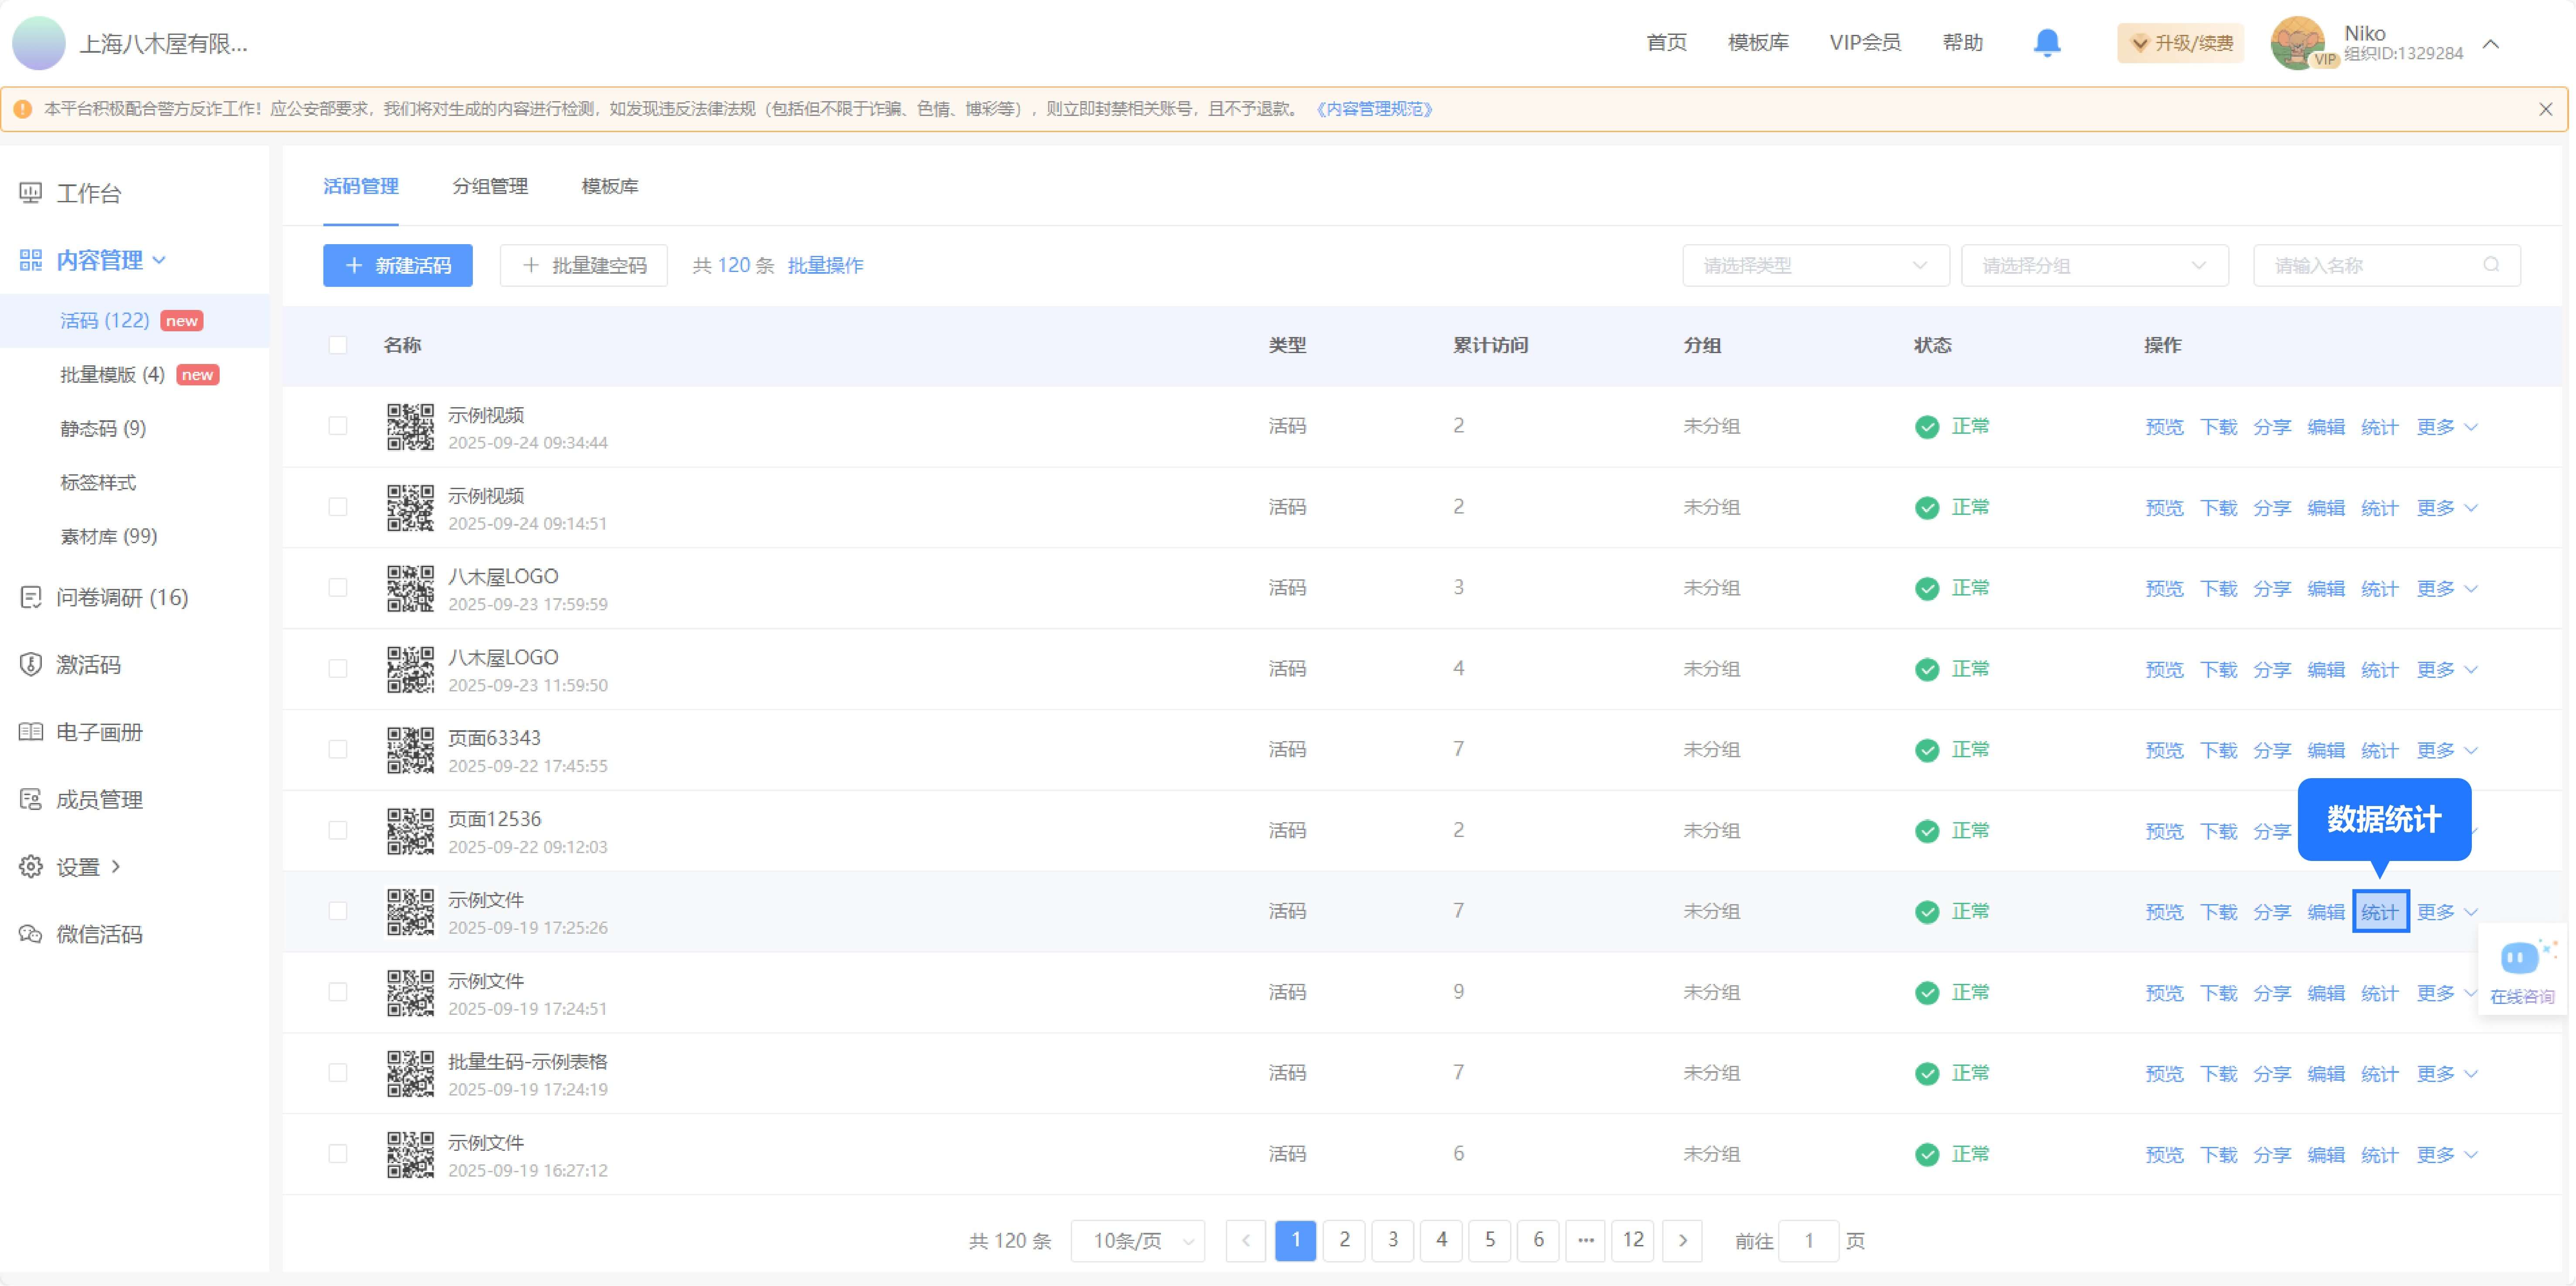
Task: Toggle the select-all checkbox in the table header
Action: 338,344
